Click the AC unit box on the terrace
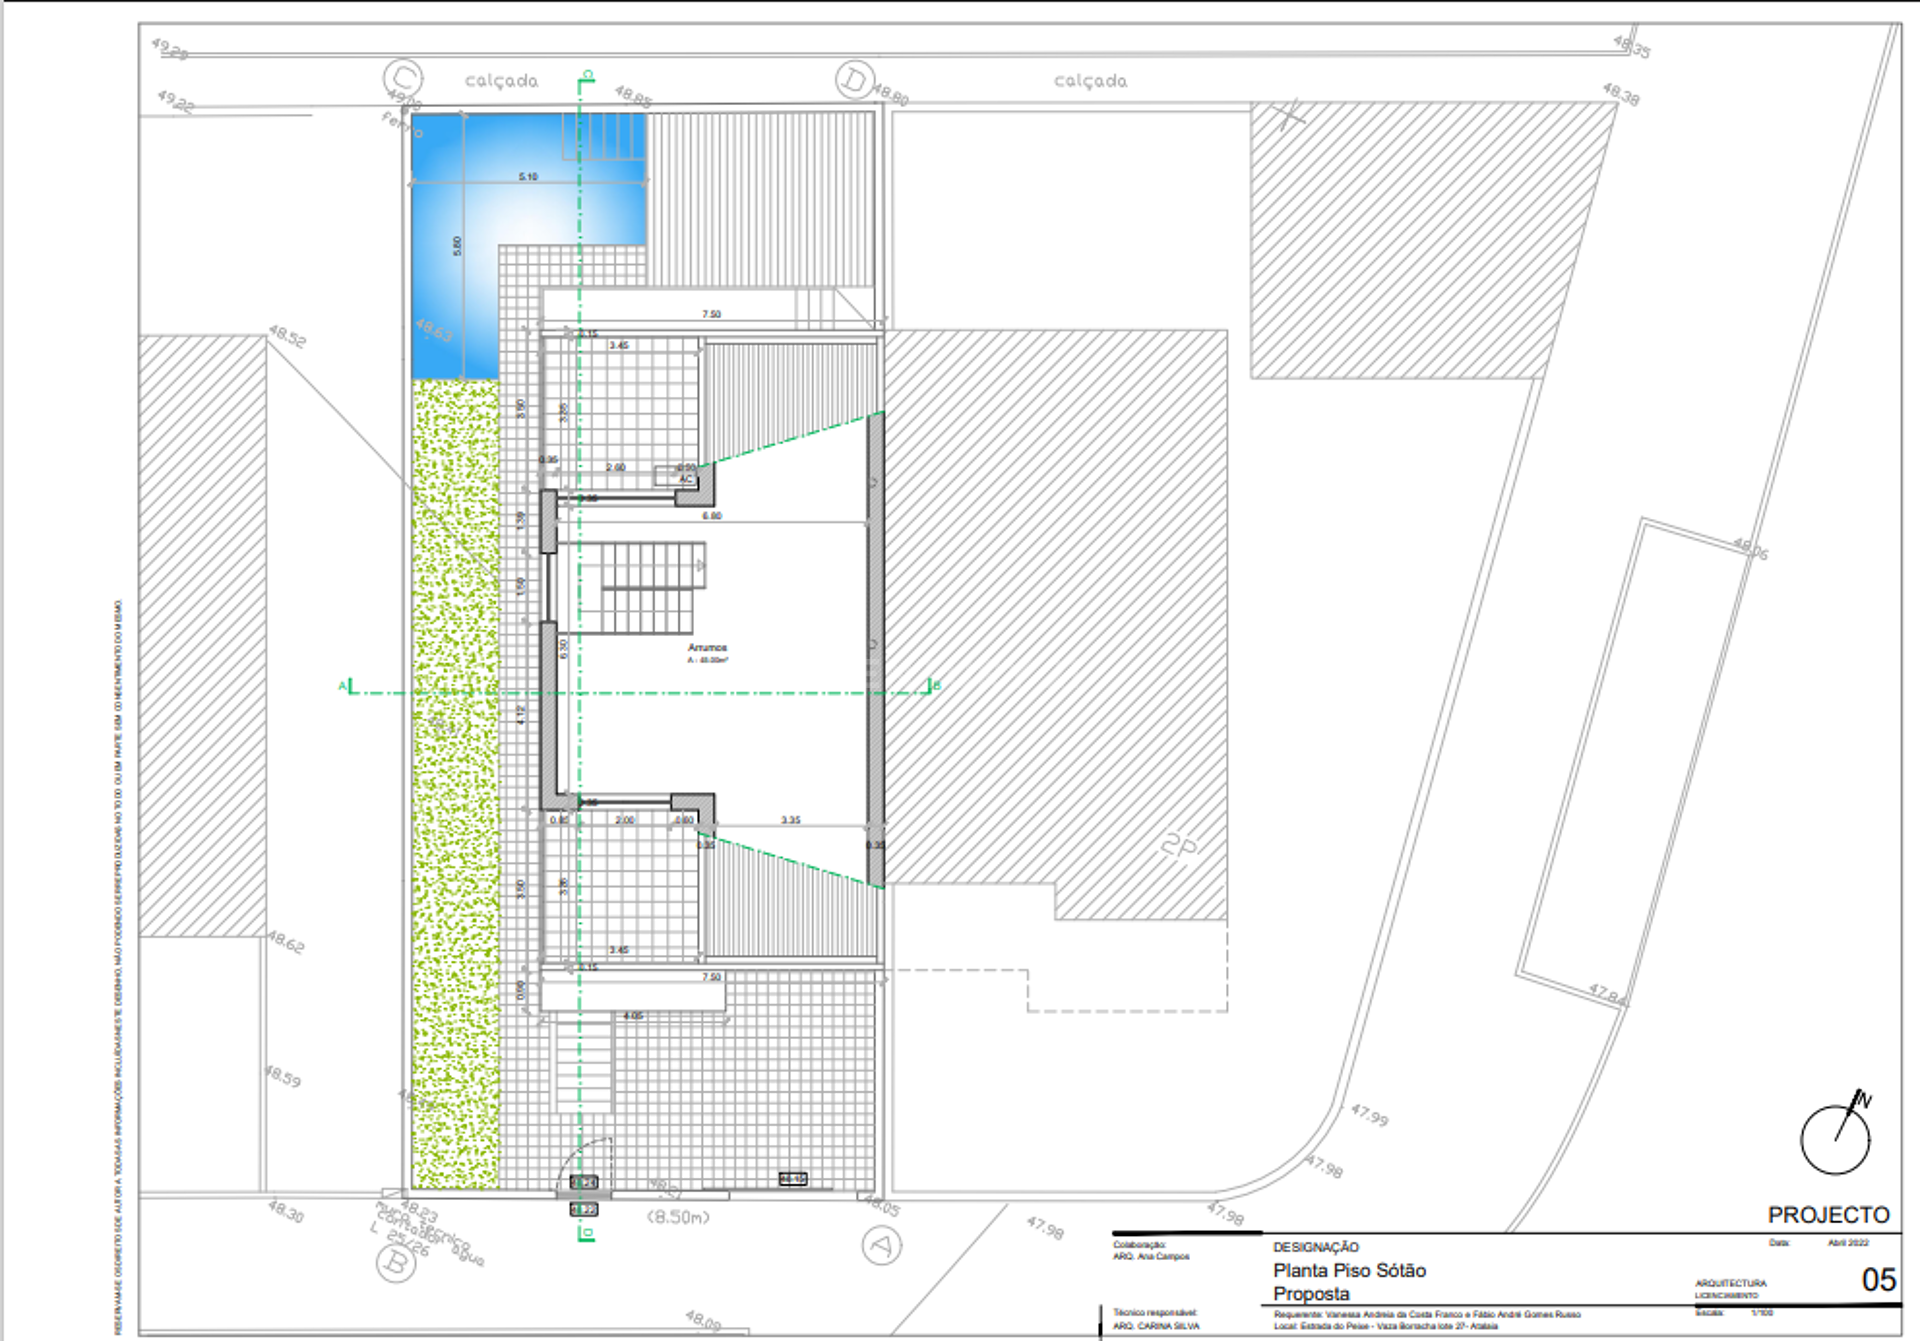This screenshot has width=1920, height=1341. (677, 476)
